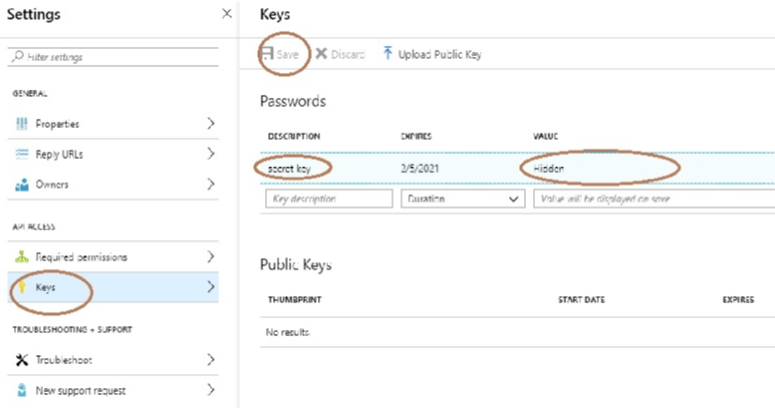Click the yellow Keys icon

(22, 287)
